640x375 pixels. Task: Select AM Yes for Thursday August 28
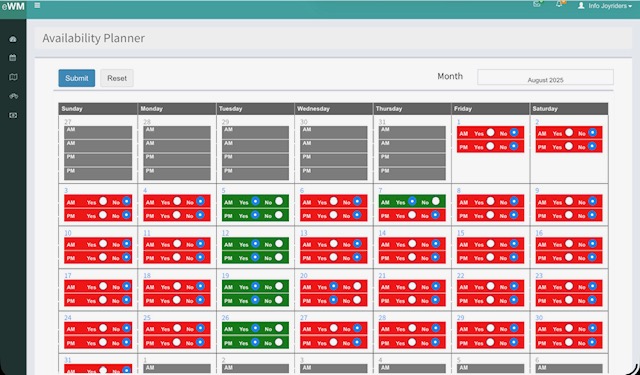pyautogui.click(x=412, y=328)
